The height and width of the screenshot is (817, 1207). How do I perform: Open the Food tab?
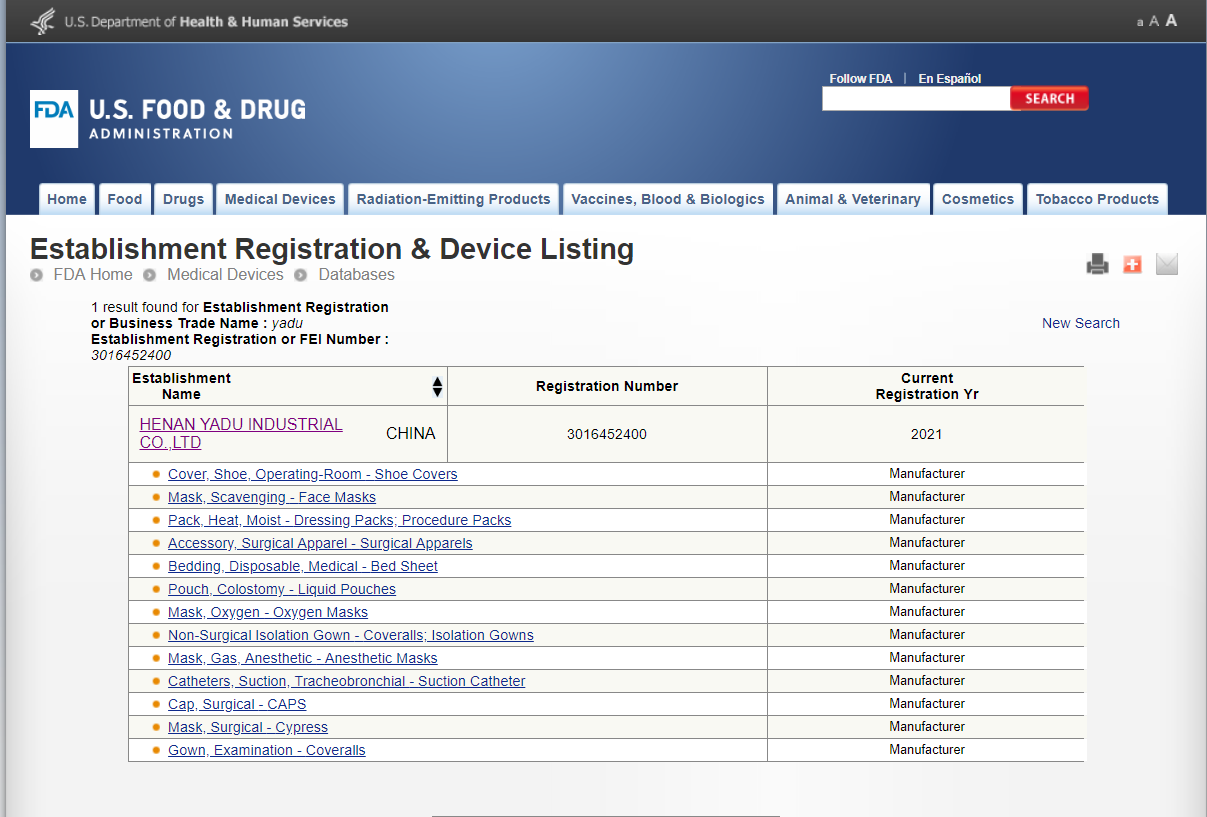point(125,199)
